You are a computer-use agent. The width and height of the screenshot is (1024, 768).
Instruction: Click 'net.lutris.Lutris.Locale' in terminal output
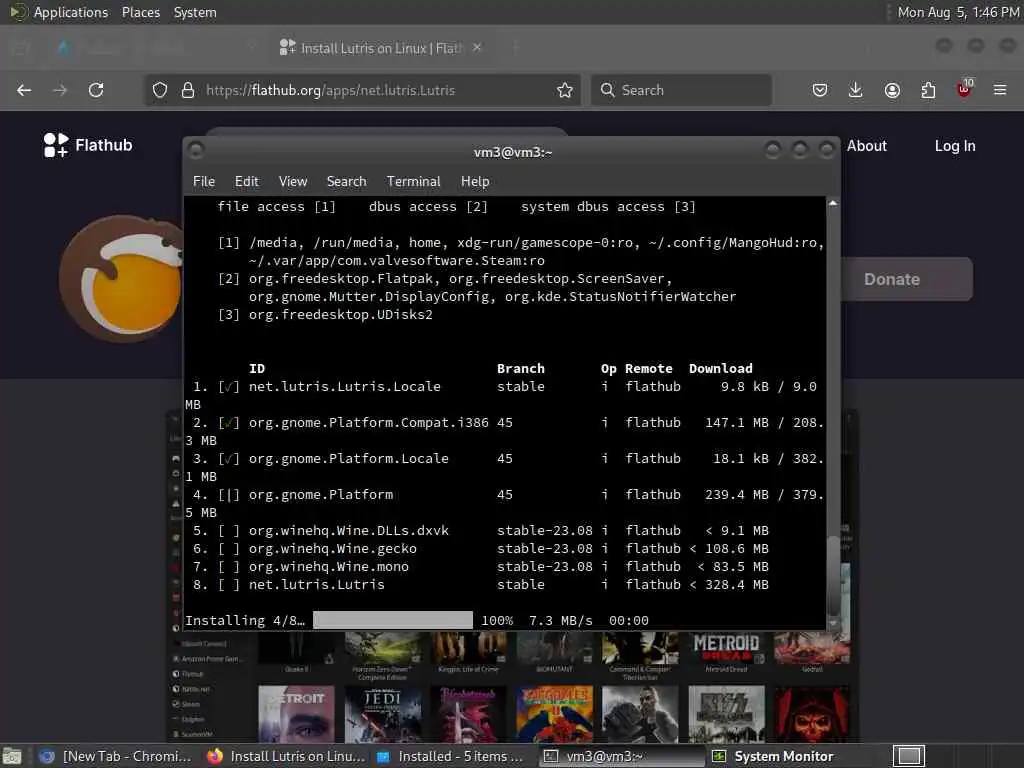tap(345, 387)
